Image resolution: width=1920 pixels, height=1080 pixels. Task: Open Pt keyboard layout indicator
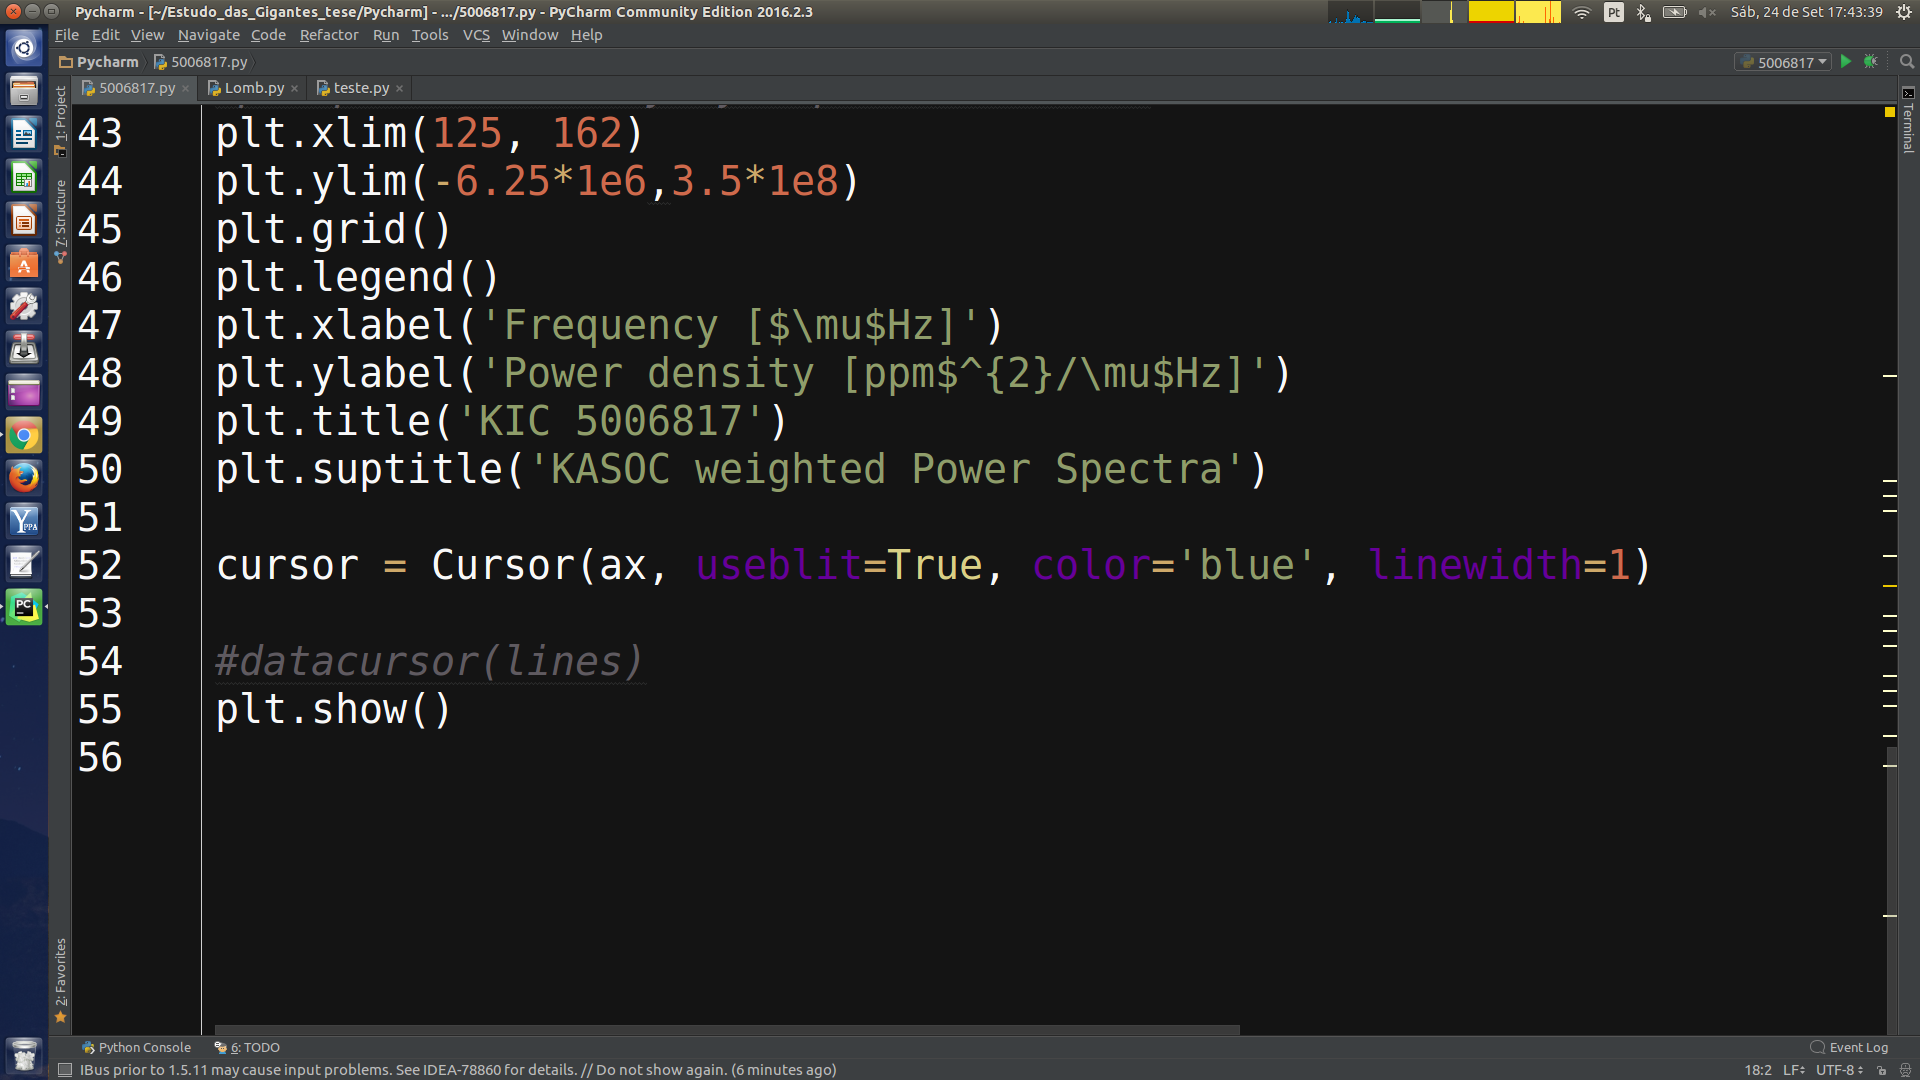point(1614,12)
